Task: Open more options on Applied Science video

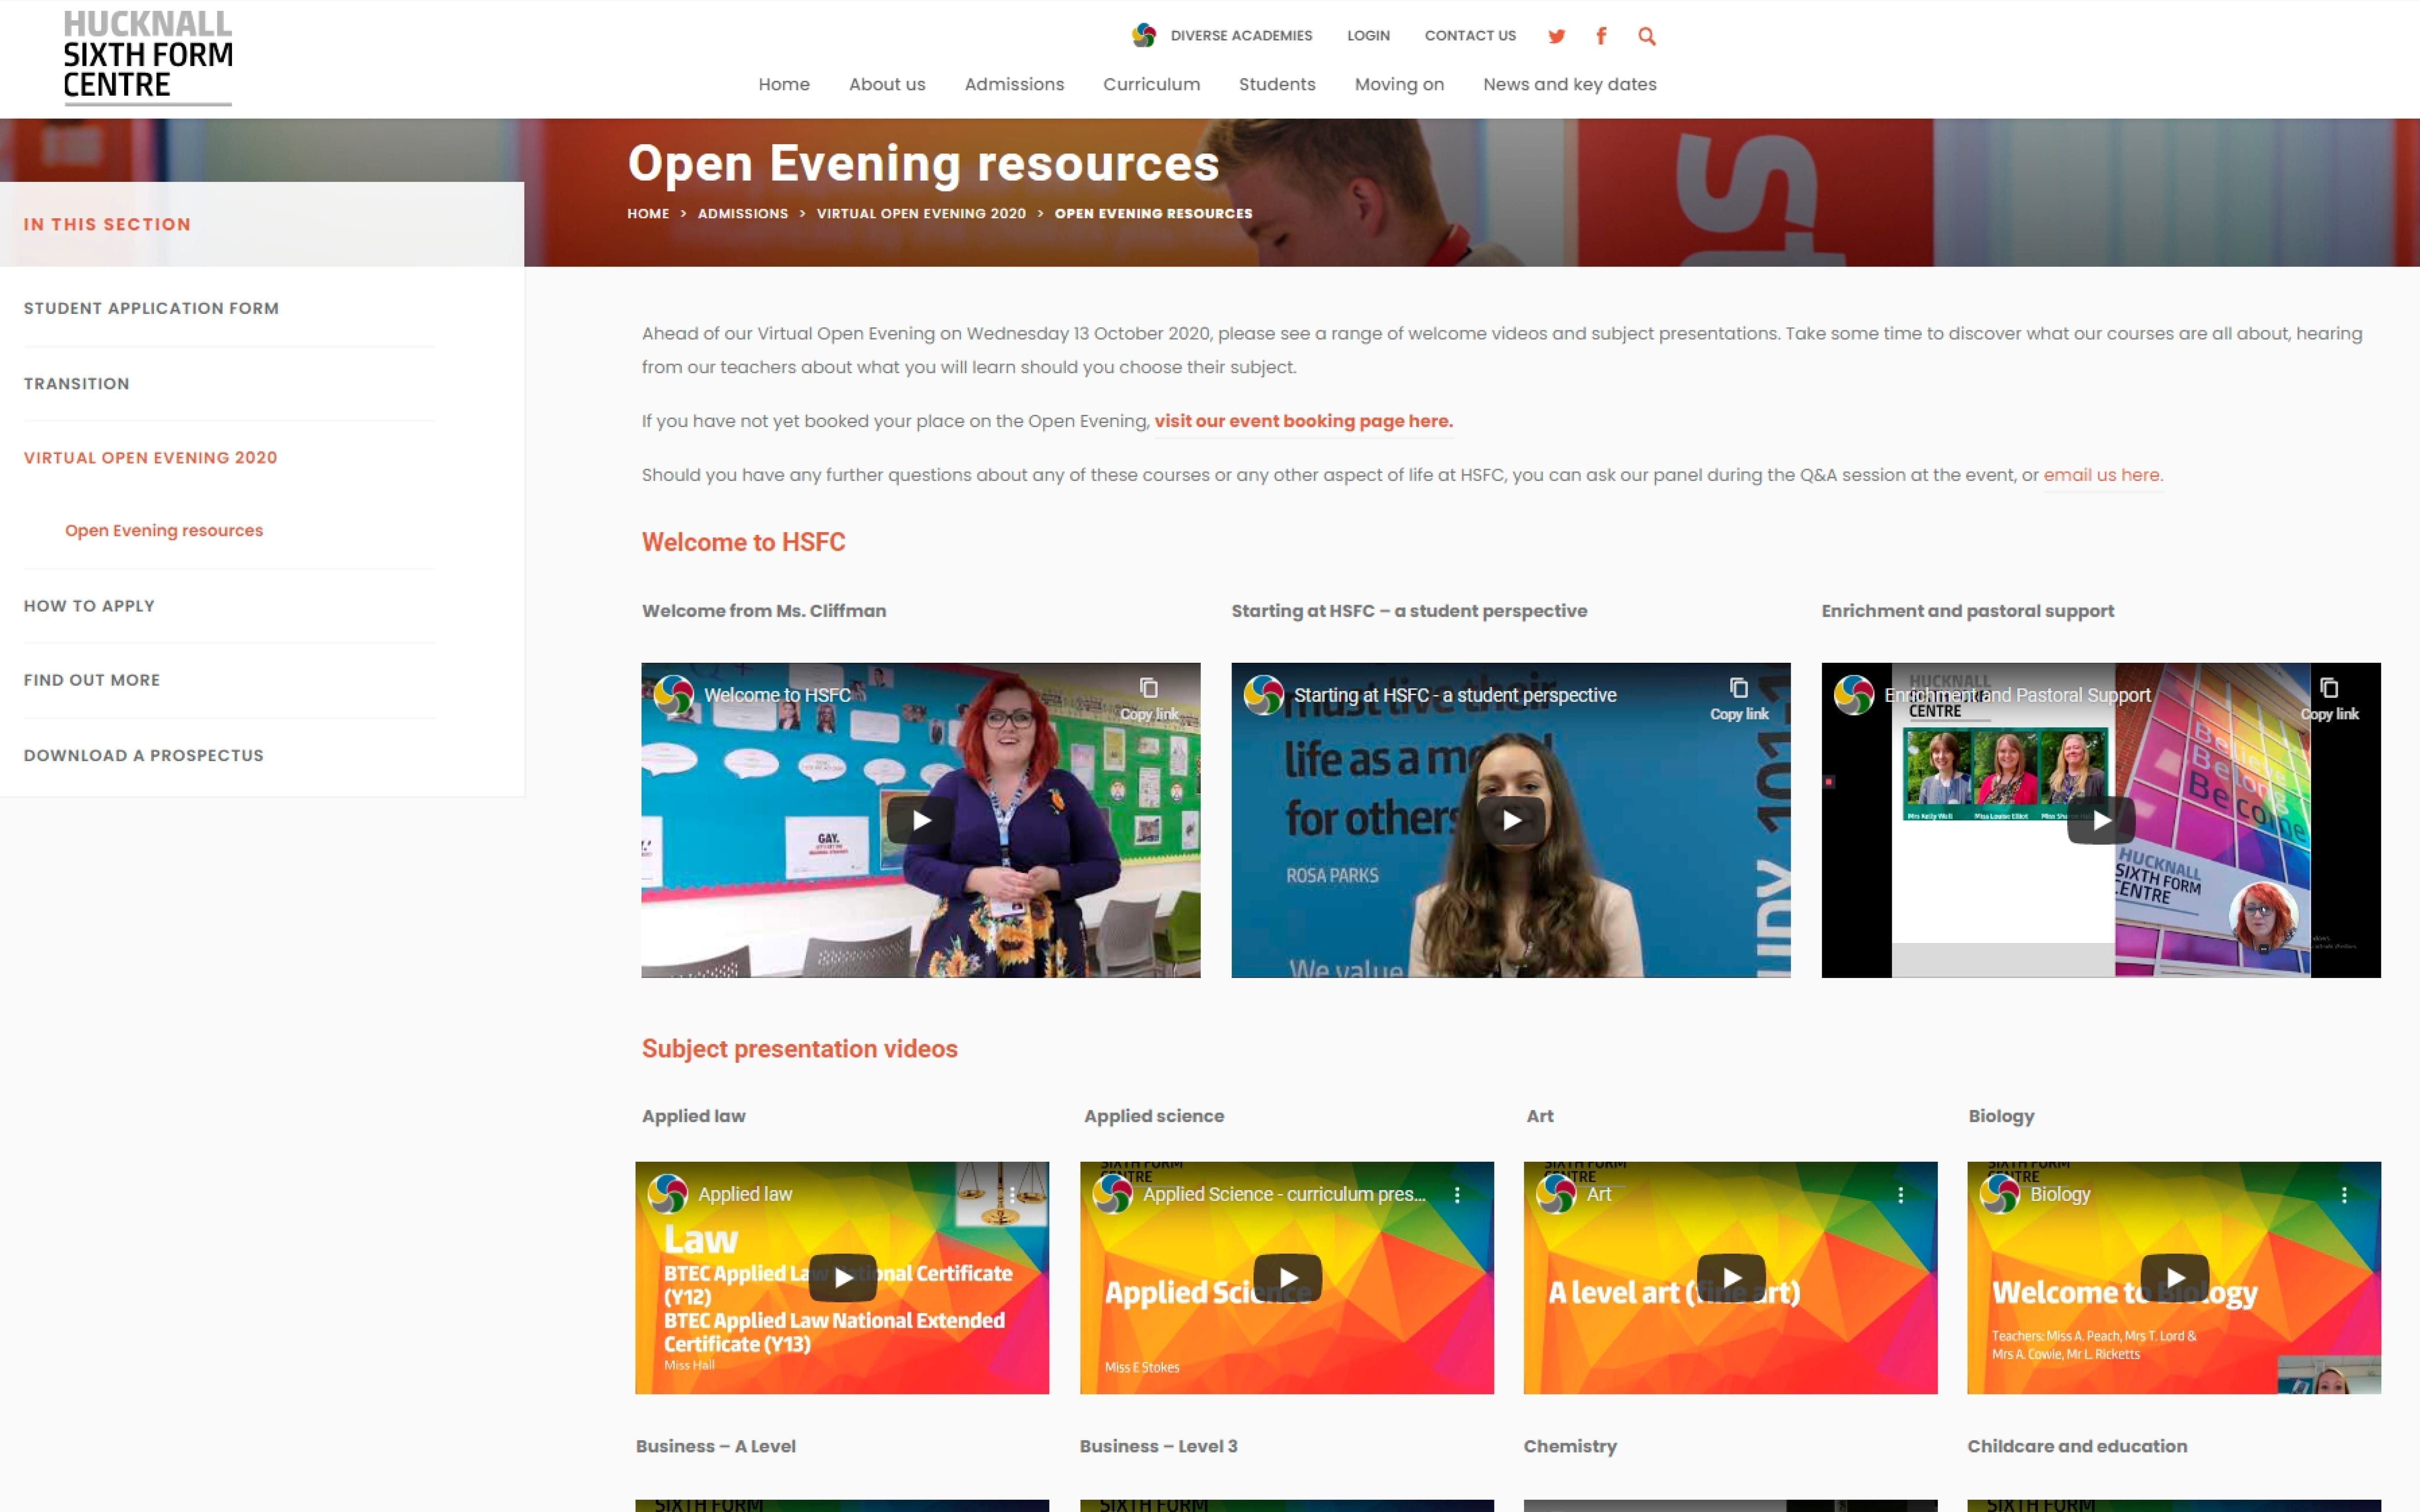Action: 1457,1194
